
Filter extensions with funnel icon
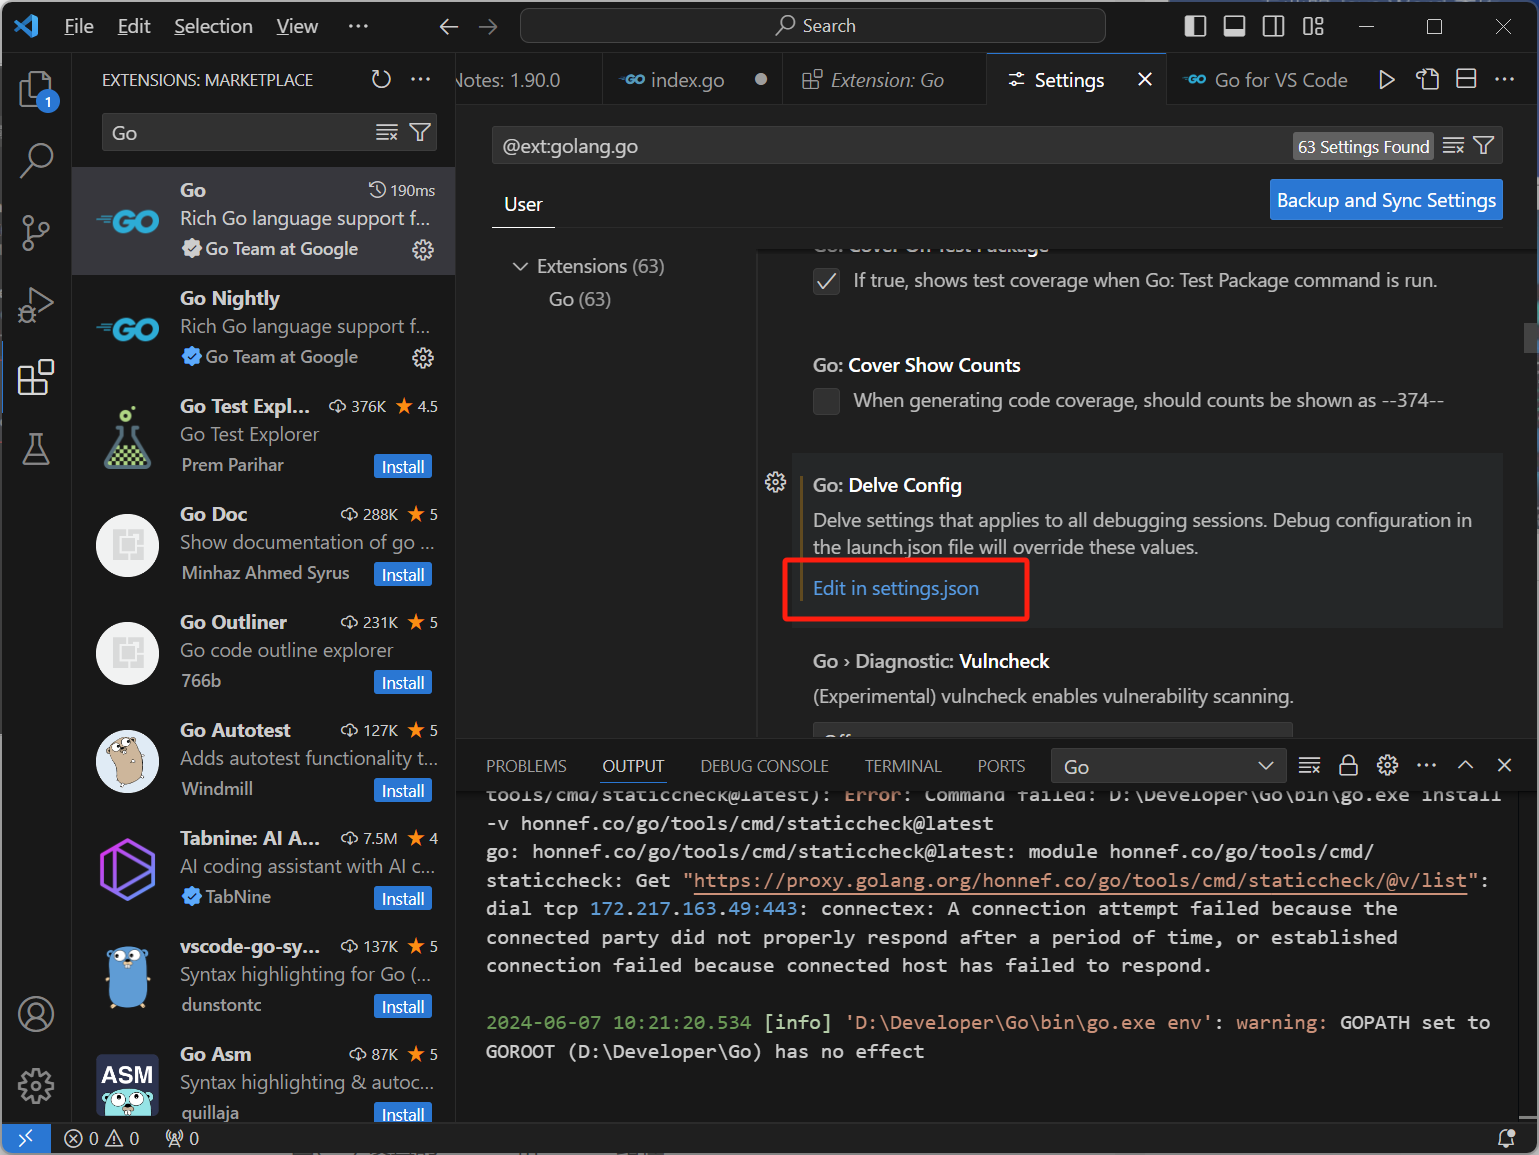421,132
